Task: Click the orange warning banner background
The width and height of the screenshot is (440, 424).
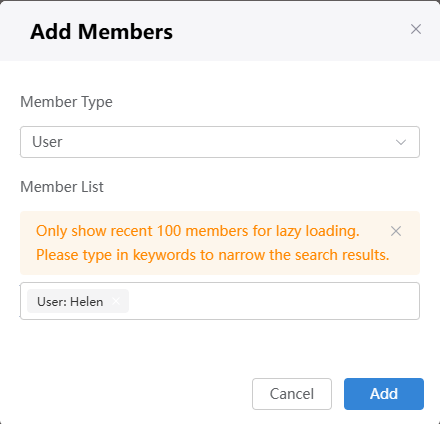Action: click(220, 243)
